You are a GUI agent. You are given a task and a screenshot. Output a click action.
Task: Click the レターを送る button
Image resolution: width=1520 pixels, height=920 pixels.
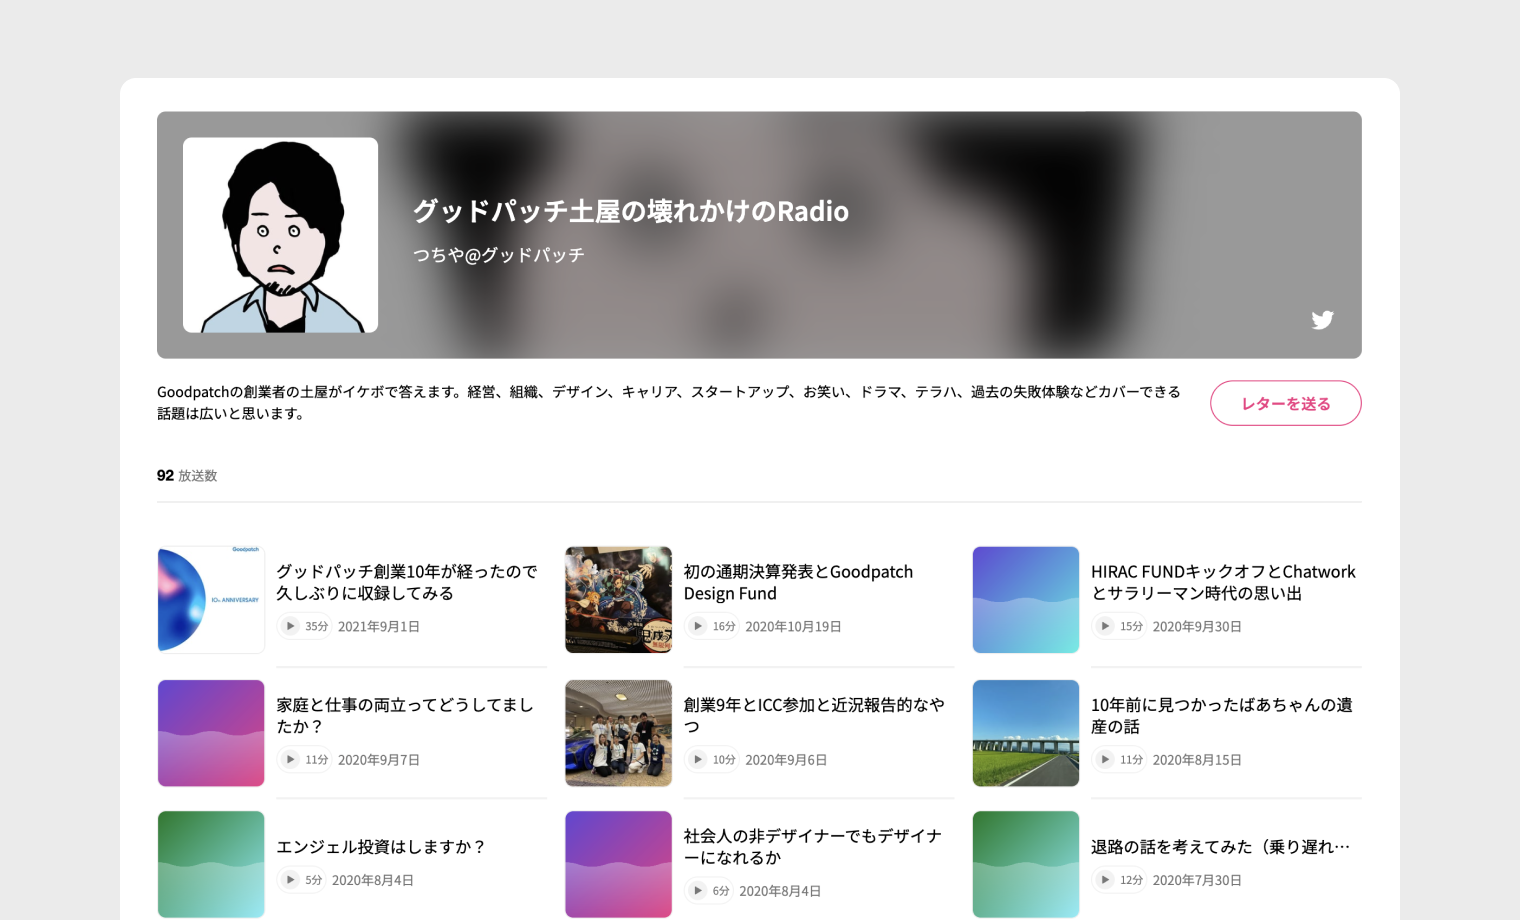(x=1285, y=403)
